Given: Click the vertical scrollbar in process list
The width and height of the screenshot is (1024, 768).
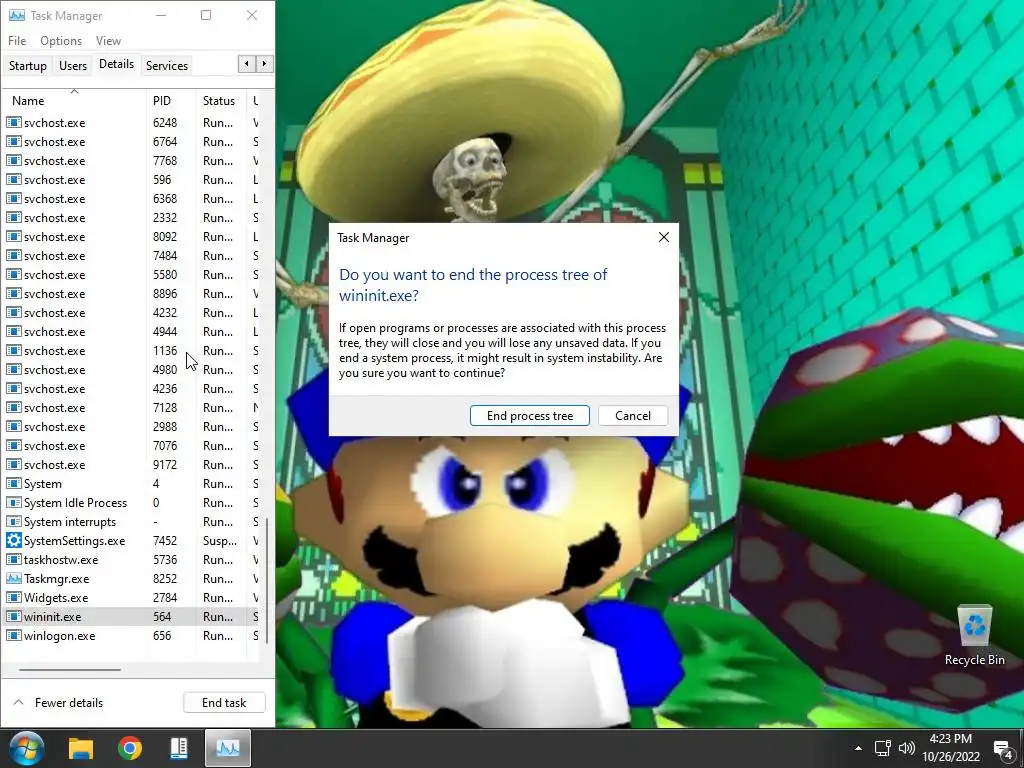Looking at the screenshot, I should (x=267, y=581).
